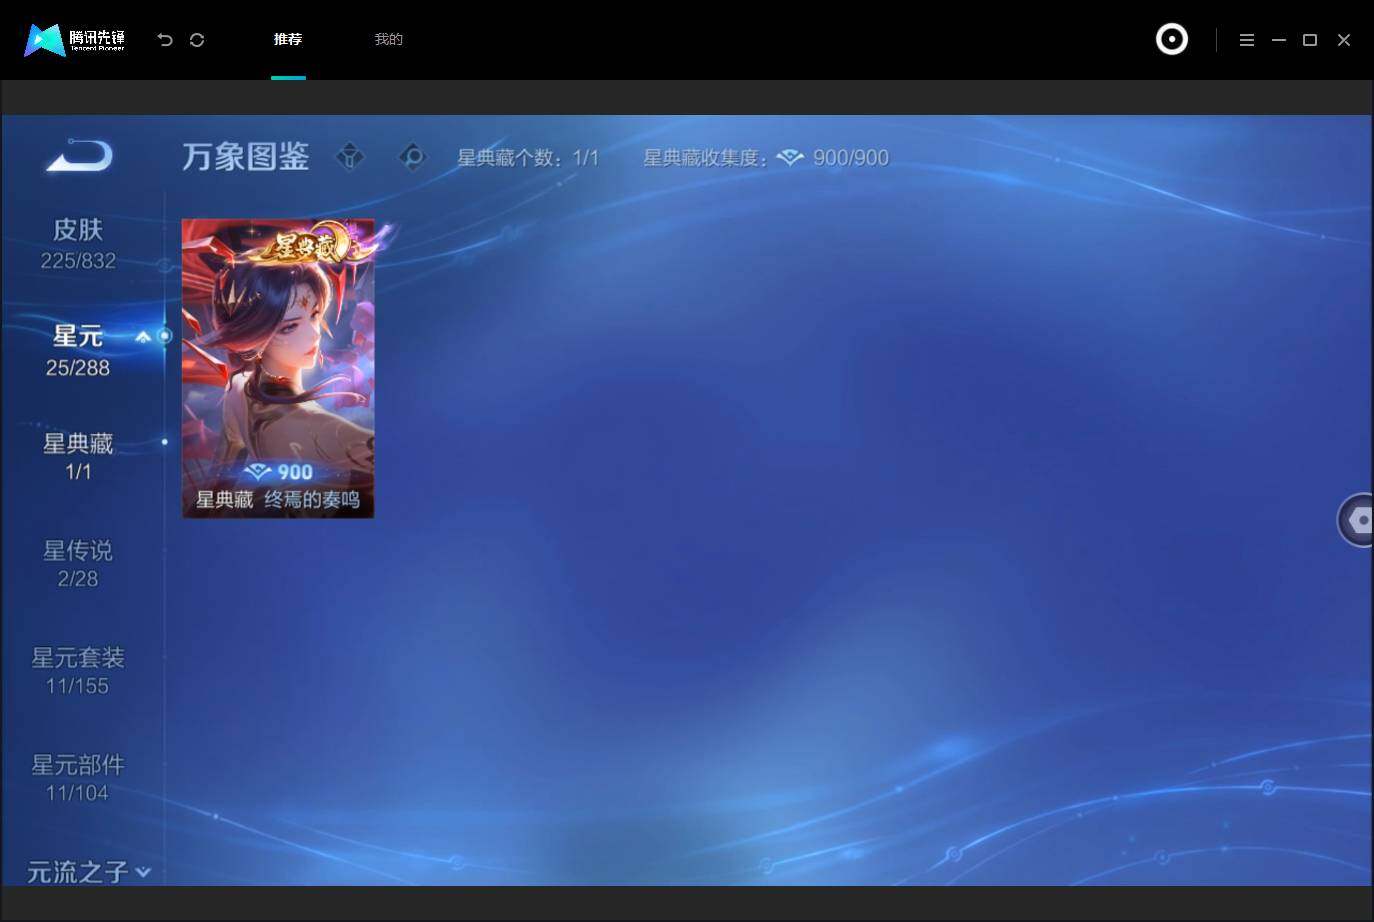Click the 万象图鉴 title
This screenshot has height=922, width=1374.
point(246,157)
